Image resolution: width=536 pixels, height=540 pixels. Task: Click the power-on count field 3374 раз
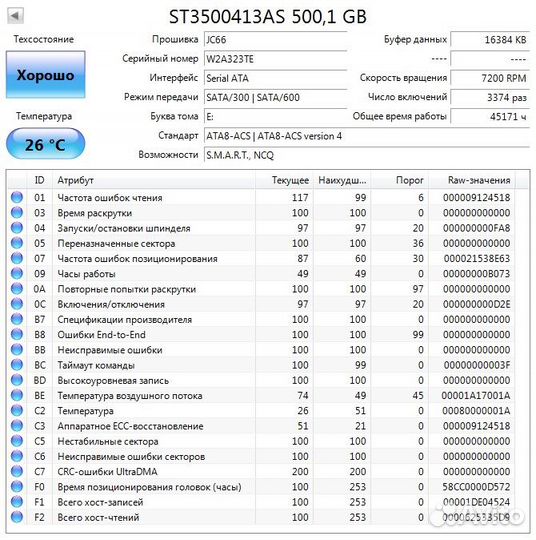click(x=490, y=97)
